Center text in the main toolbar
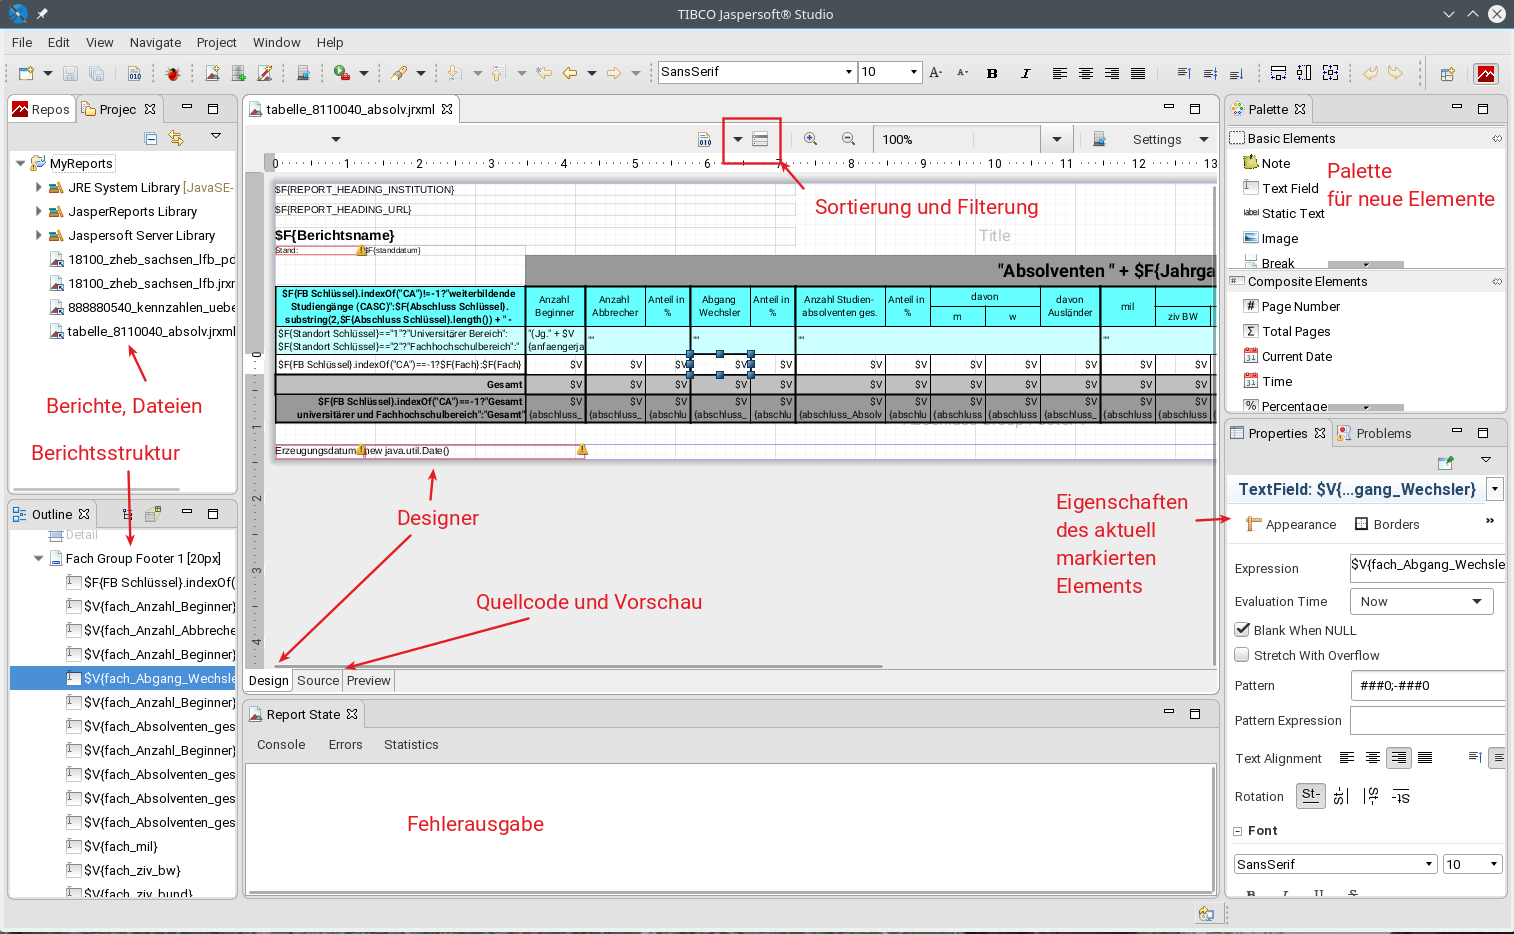This screenshot has height=934, width=1514. [x=1086, y=73]
